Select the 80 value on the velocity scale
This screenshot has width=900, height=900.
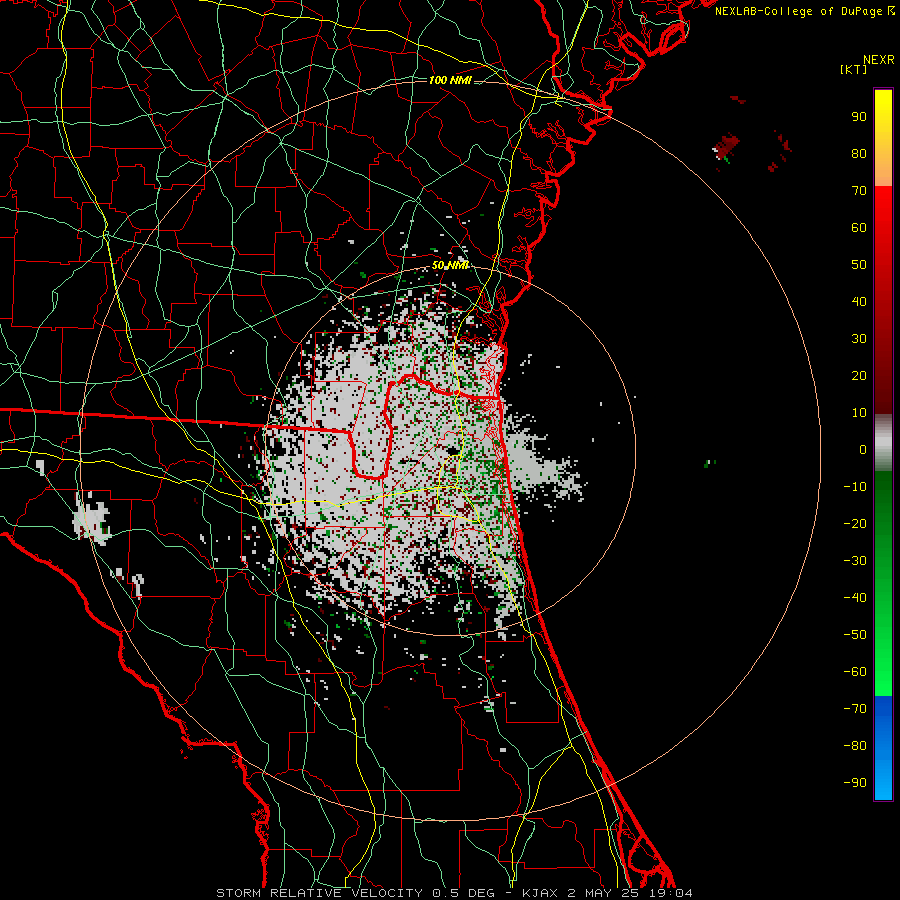[859, 153]
